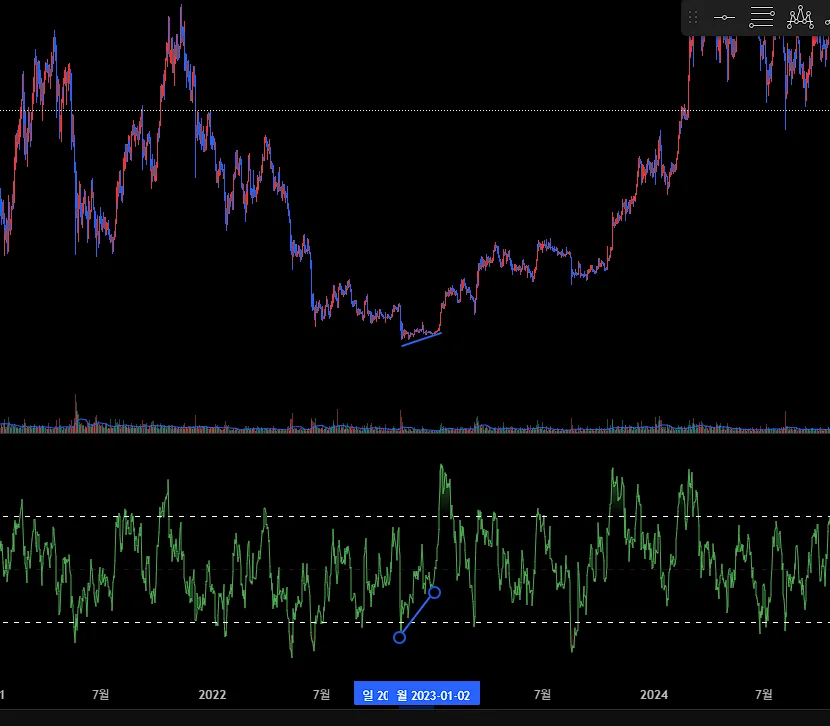
Task: Click the 2022 label on the time axis
Action: click(212, 695)
